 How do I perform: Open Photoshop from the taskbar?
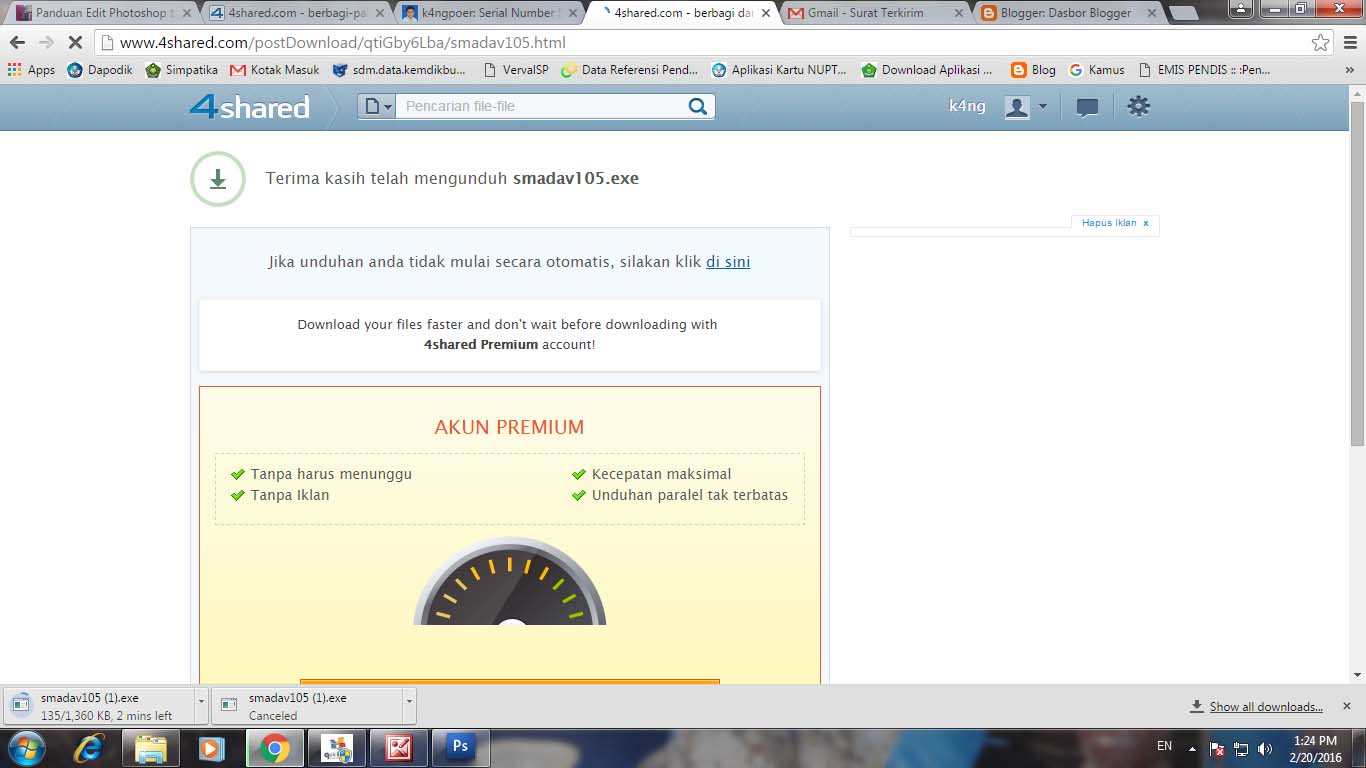click(x=461, y=748)
